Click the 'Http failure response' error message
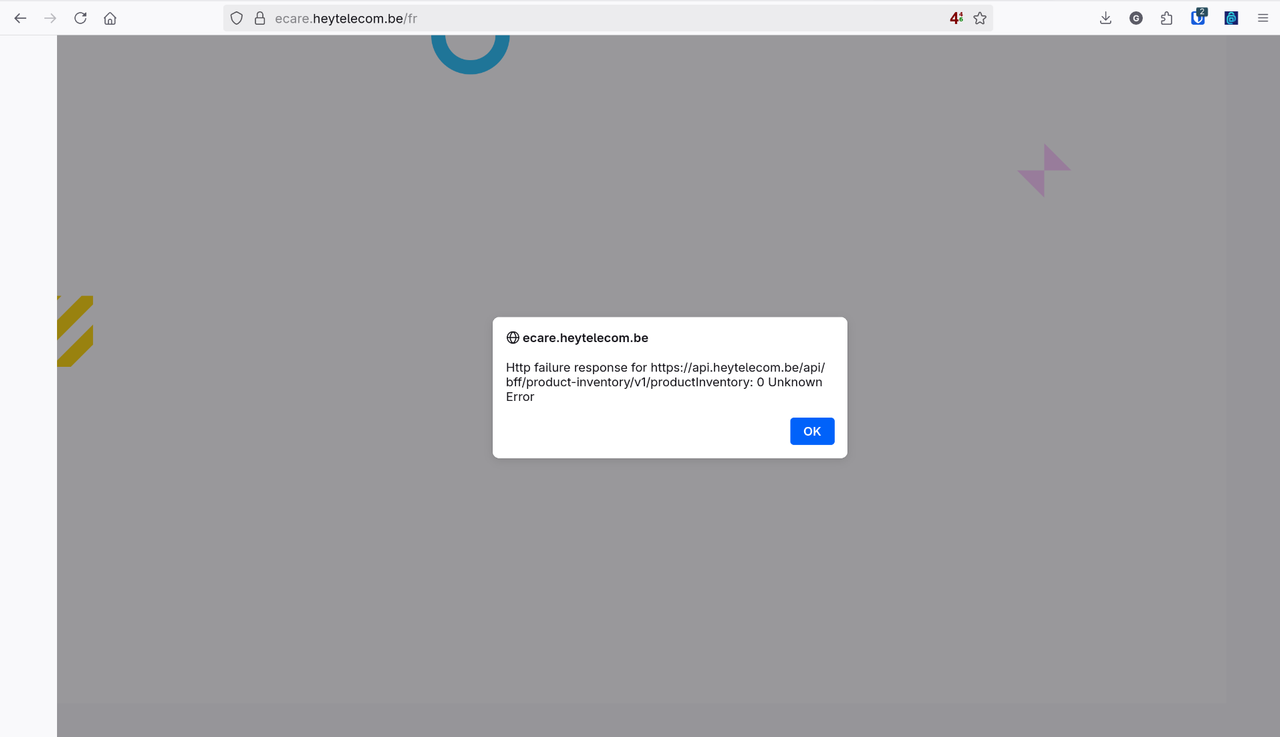Viewport: 1280px width, 737px height. pyautogui.click(x=665, y=382)
